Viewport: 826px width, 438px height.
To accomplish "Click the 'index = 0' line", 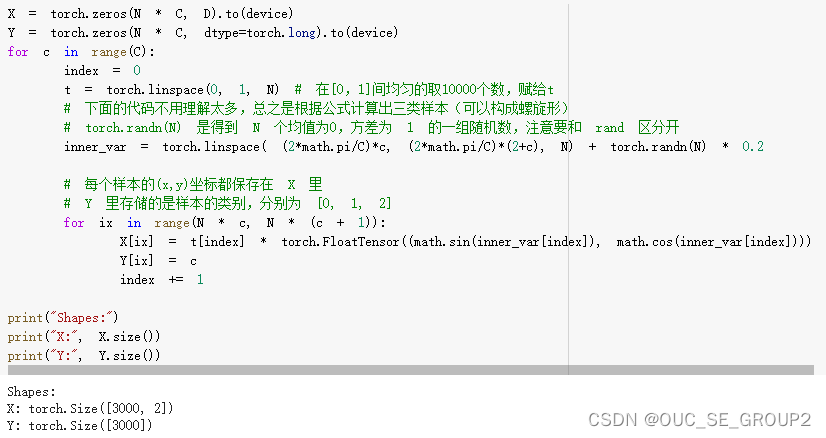I will pyautogui.click(x=102, y=71).
